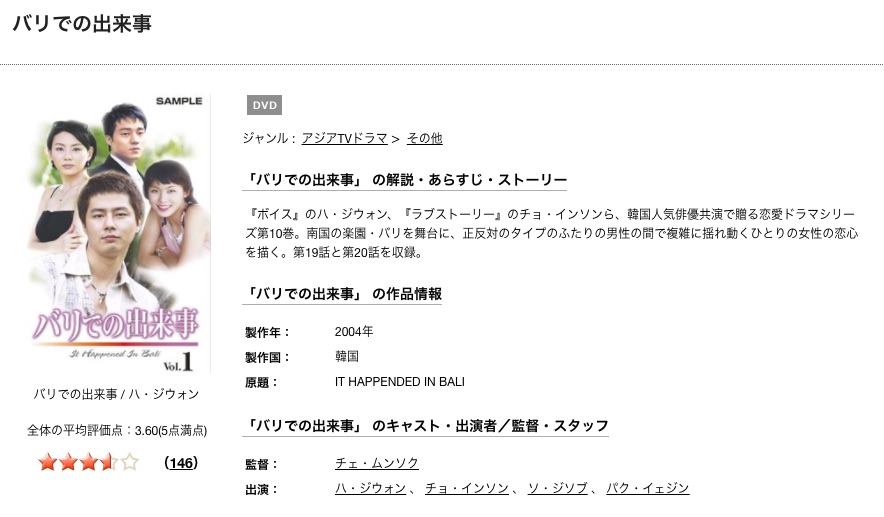
Task: Open the その他 genre link
Action: (x=425, y=138)
